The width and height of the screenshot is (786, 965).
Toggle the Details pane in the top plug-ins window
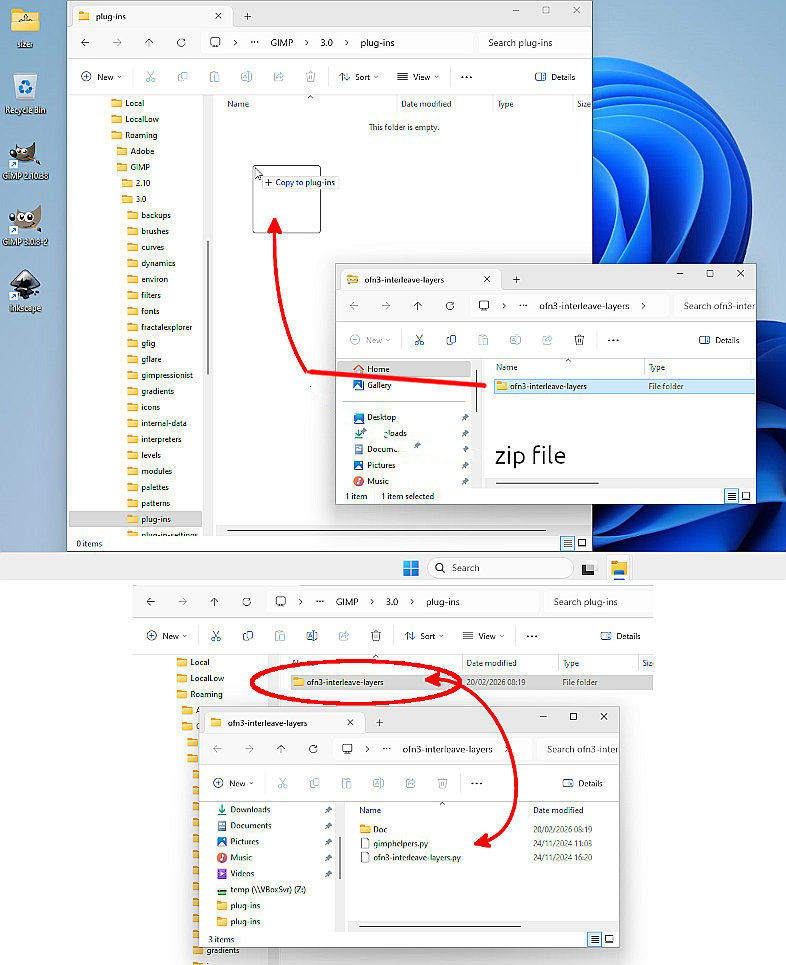tap(555, 77)
